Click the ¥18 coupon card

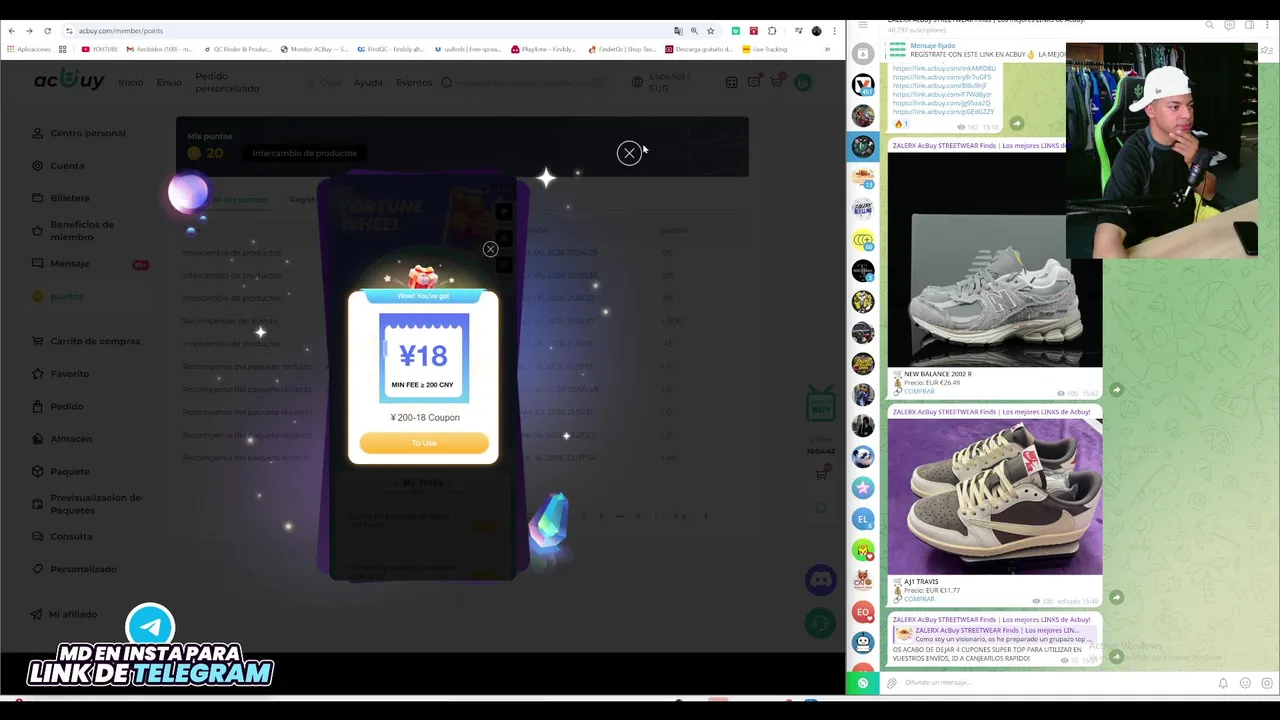[x=424, y=358]
